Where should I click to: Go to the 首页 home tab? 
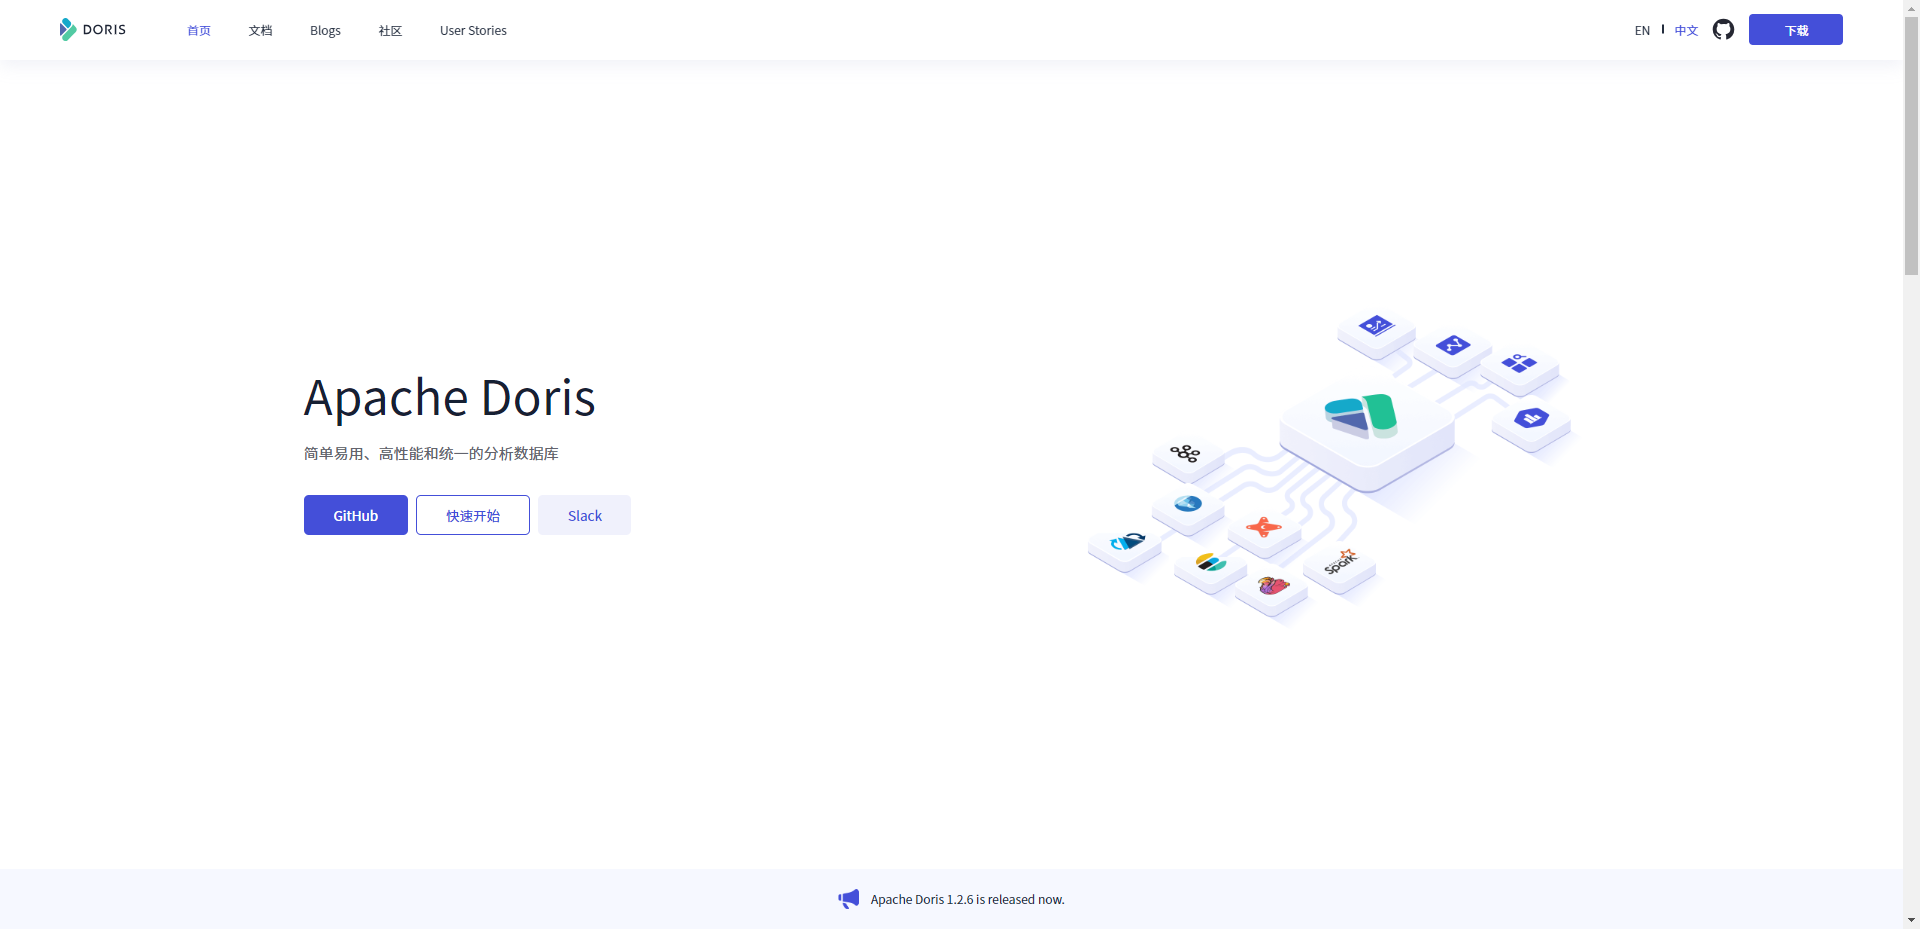click(199, 31)
